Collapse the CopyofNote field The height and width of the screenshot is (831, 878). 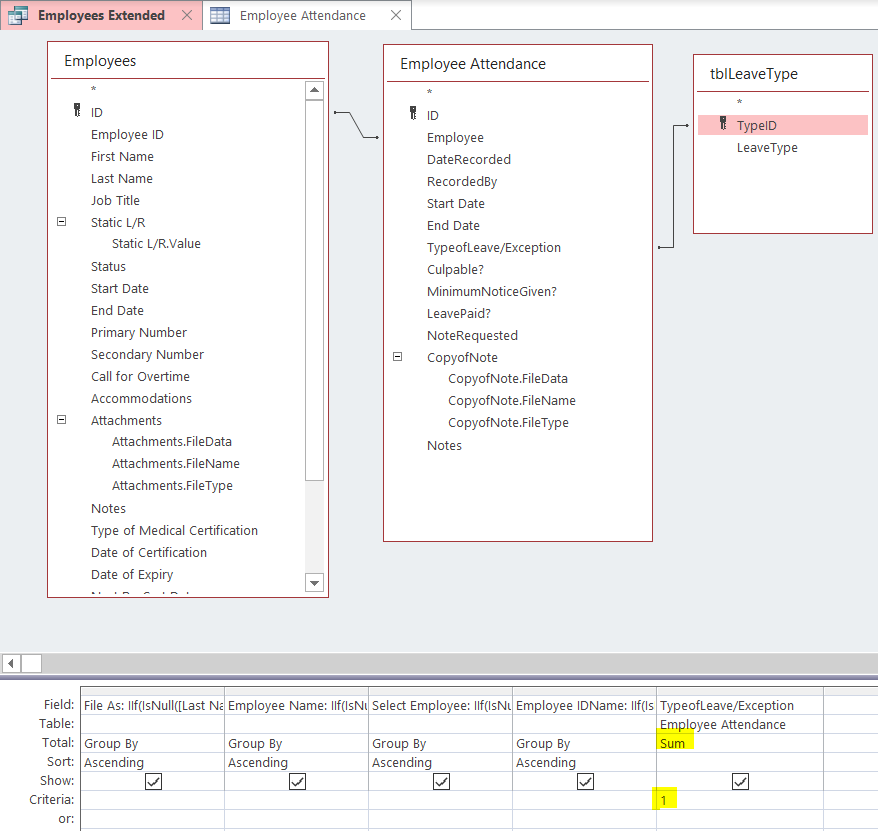point(397,357)
